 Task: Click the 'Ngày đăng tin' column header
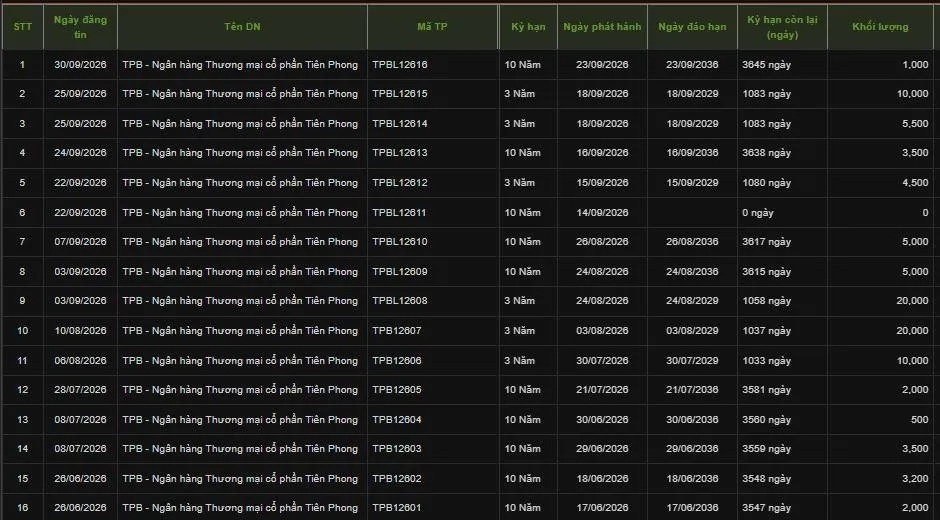(80, 27)
